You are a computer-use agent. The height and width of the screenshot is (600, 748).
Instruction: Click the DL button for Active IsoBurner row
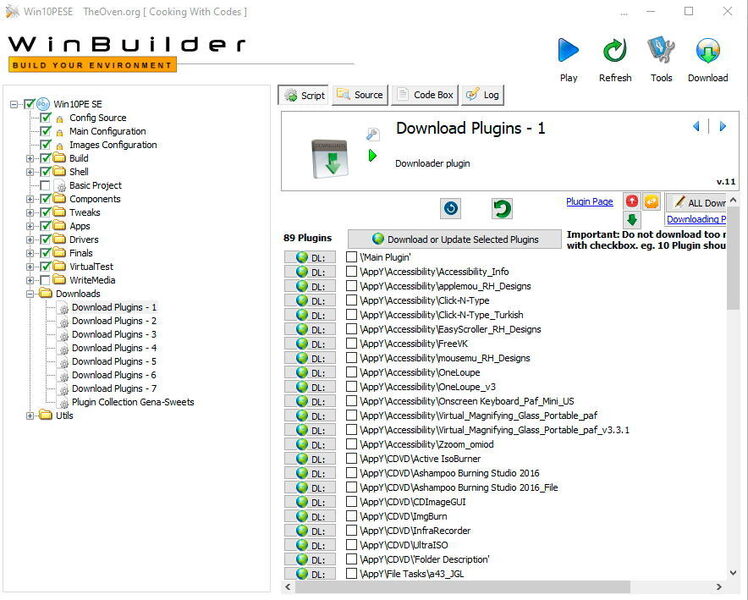[310, 459]
